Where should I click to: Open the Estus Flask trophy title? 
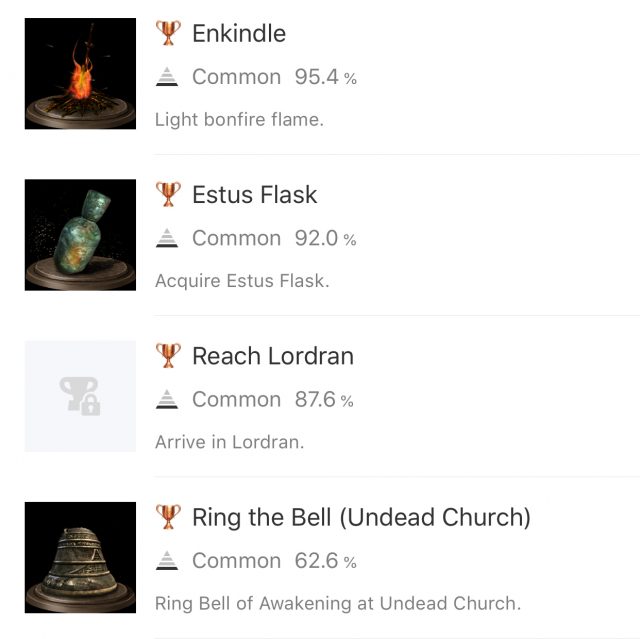tap(254, 194)
